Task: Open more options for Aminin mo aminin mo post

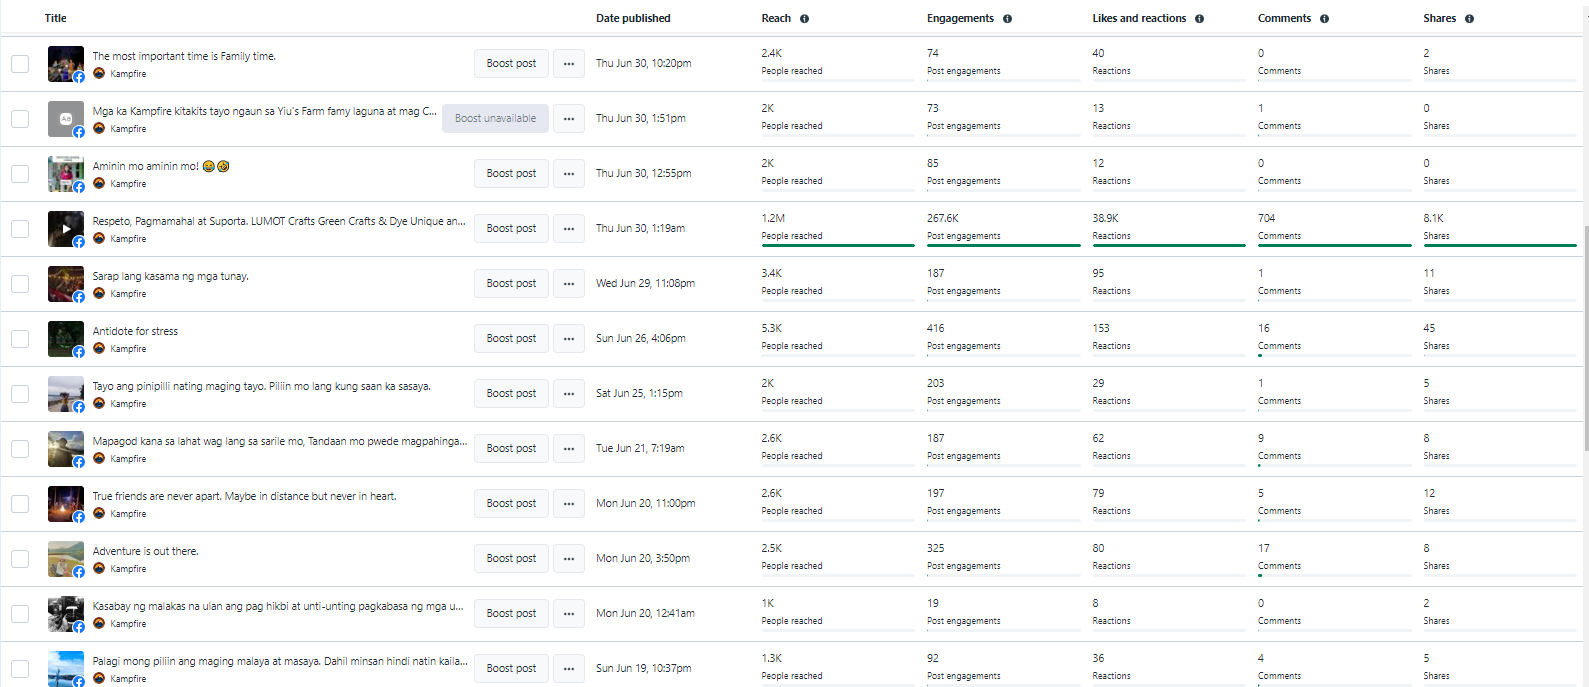Action: point(569,174)
